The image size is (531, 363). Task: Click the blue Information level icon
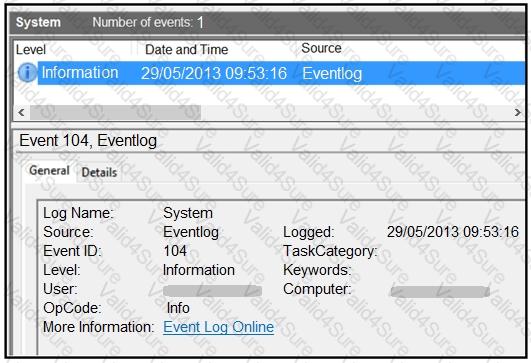coord(27,72)
